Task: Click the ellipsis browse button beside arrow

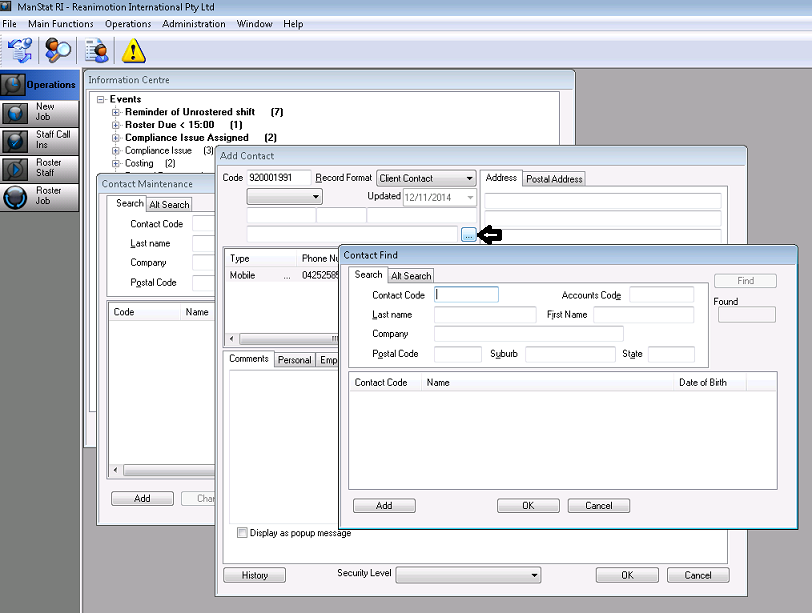Action: (469, 235)
